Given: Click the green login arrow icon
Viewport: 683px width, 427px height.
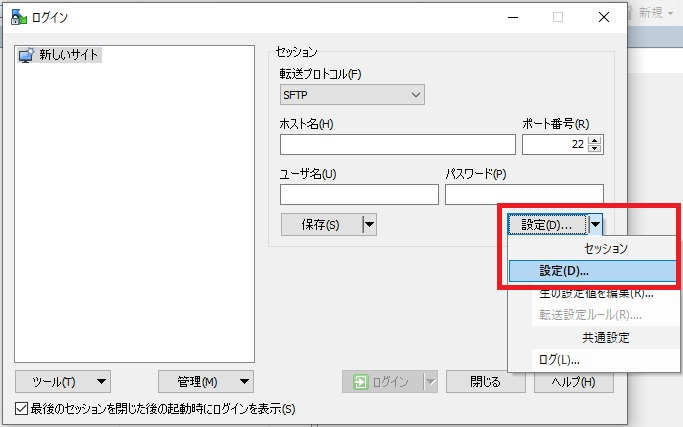Looking at the screenshot, I should point(361,381).
